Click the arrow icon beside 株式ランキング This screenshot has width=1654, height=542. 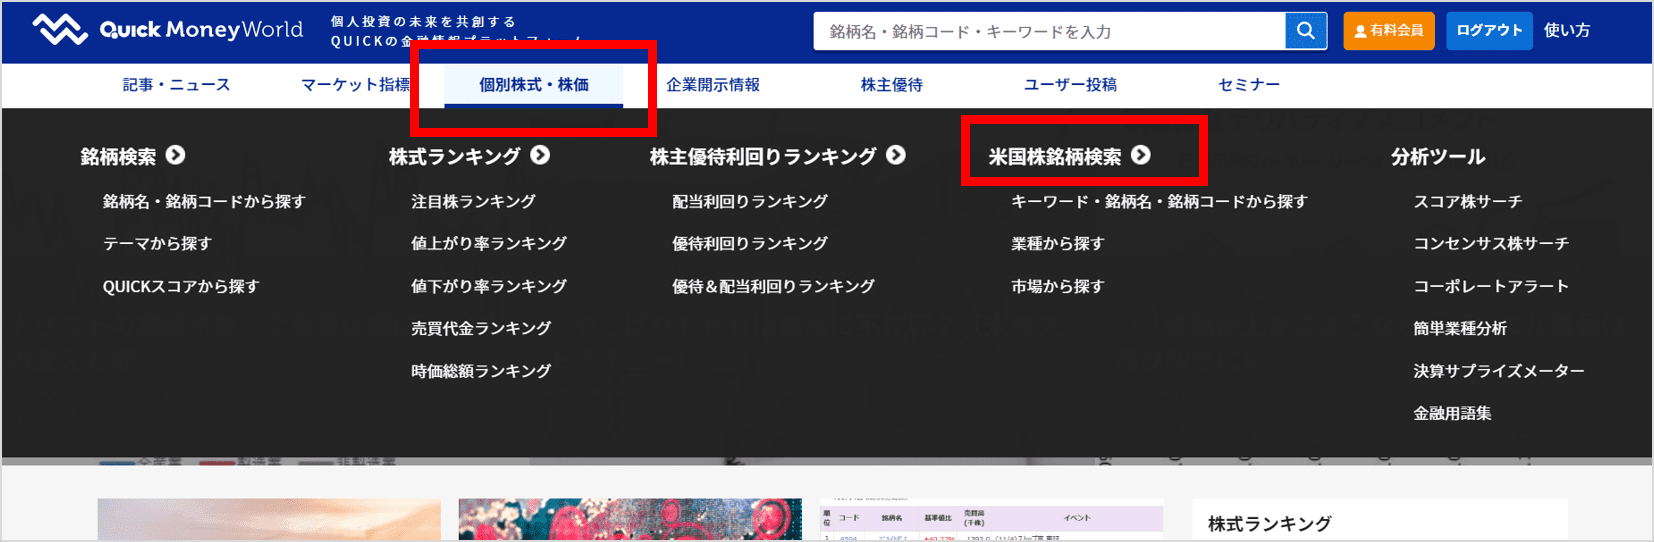[540, 155]
